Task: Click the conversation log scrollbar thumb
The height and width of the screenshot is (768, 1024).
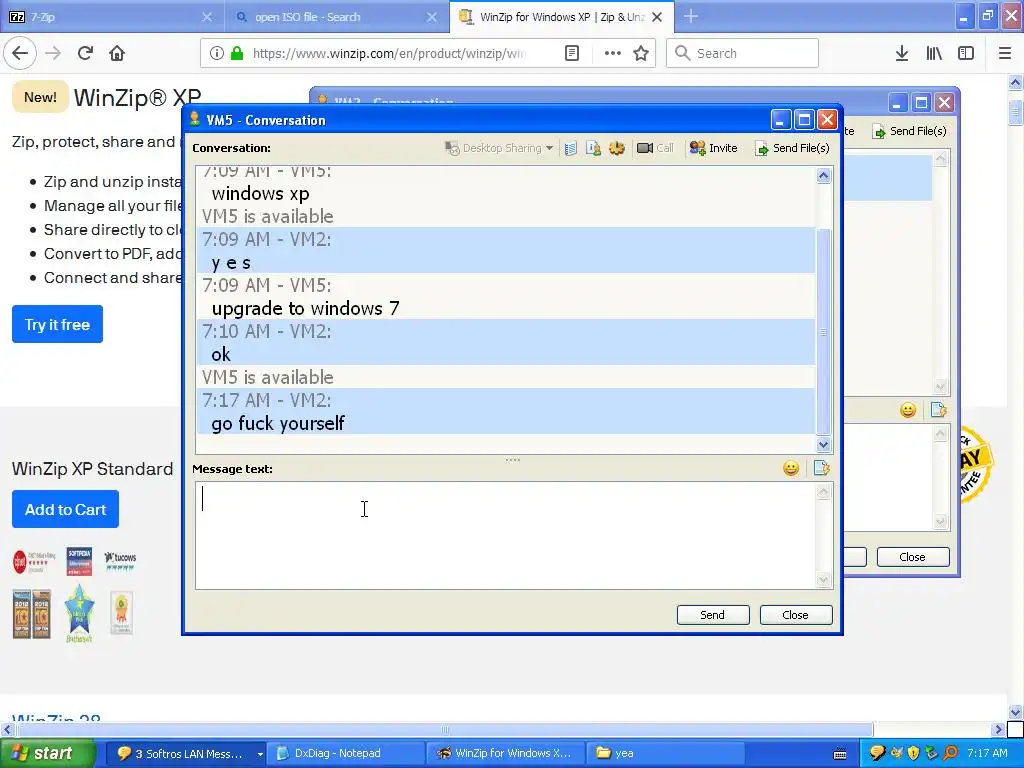Action: coord(824,332)
